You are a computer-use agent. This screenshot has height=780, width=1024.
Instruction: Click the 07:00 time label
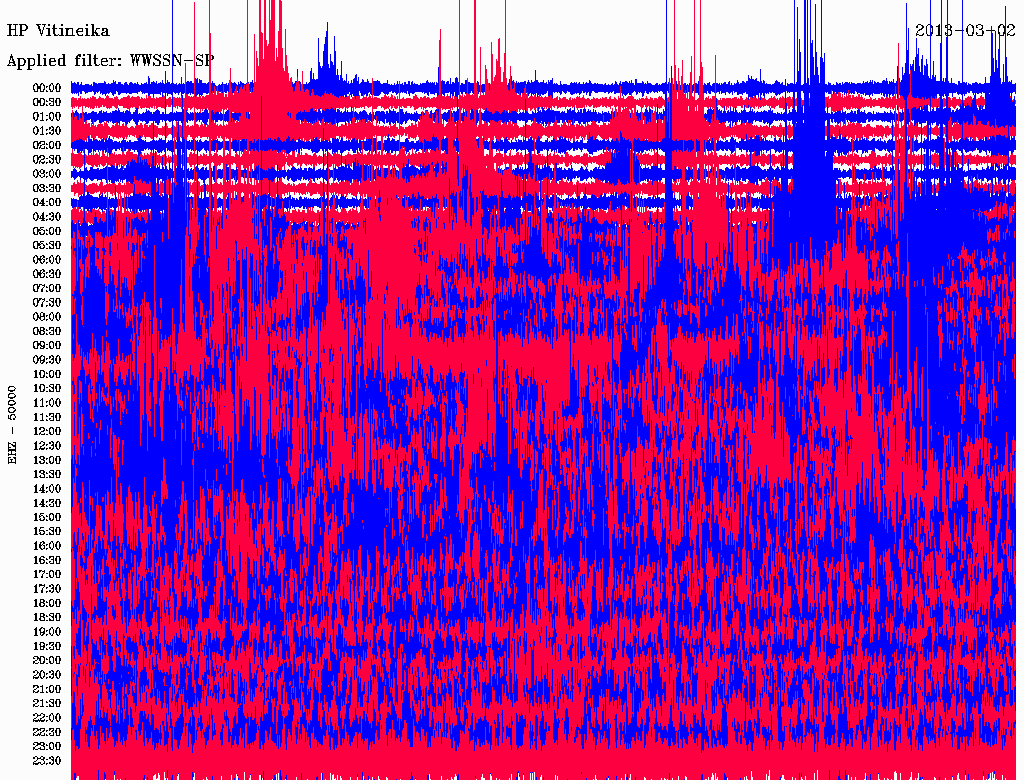click(47, 288)
